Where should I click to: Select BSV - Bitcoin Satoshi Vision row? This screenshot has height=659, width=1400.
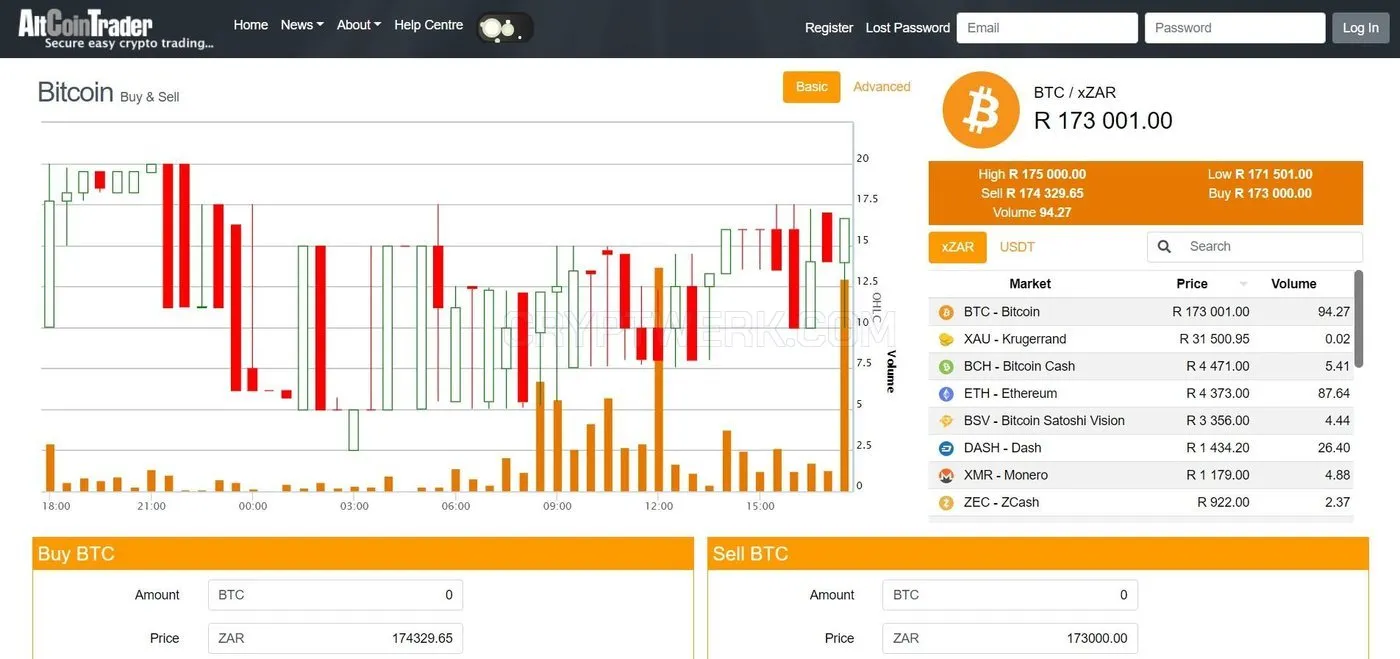click(x=1140, y=421)
